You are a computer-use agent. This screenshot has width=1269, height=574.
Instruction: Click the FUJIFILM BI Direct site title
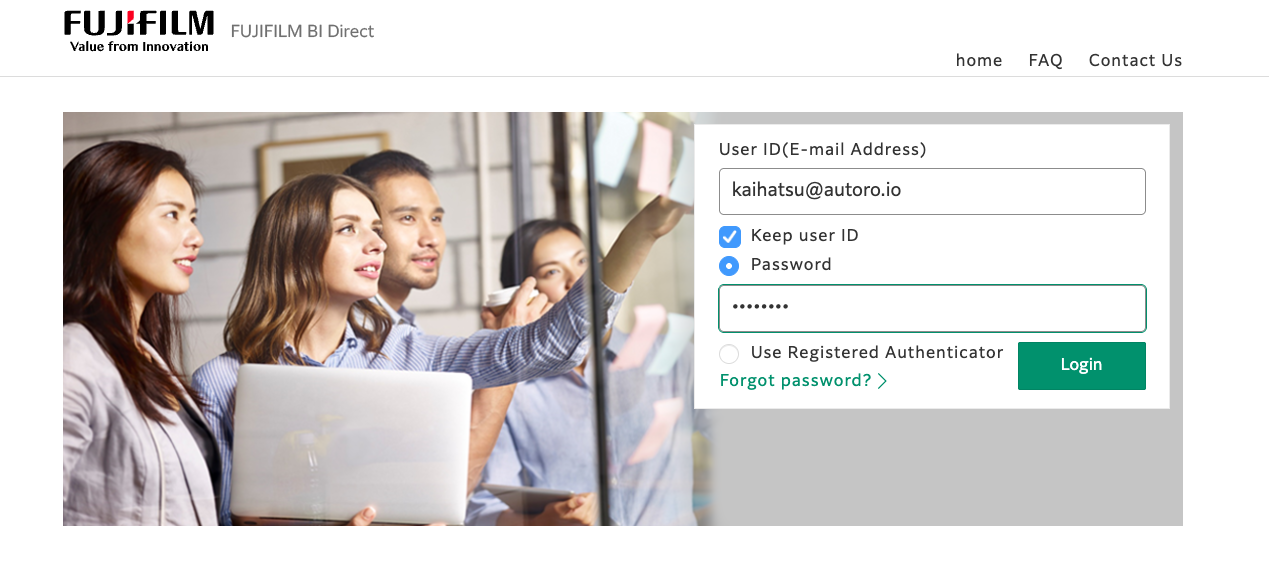click(x=302, y=31)
